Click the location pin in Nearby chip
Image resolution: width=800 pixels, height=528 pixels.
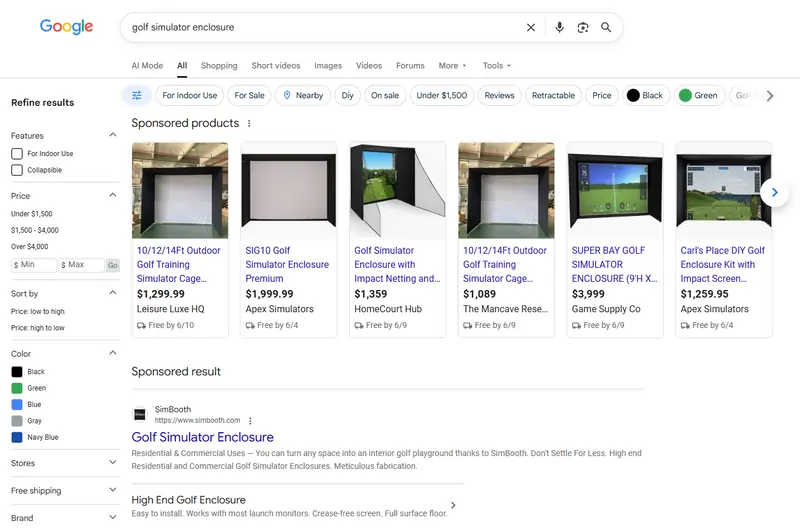(287, 95)
